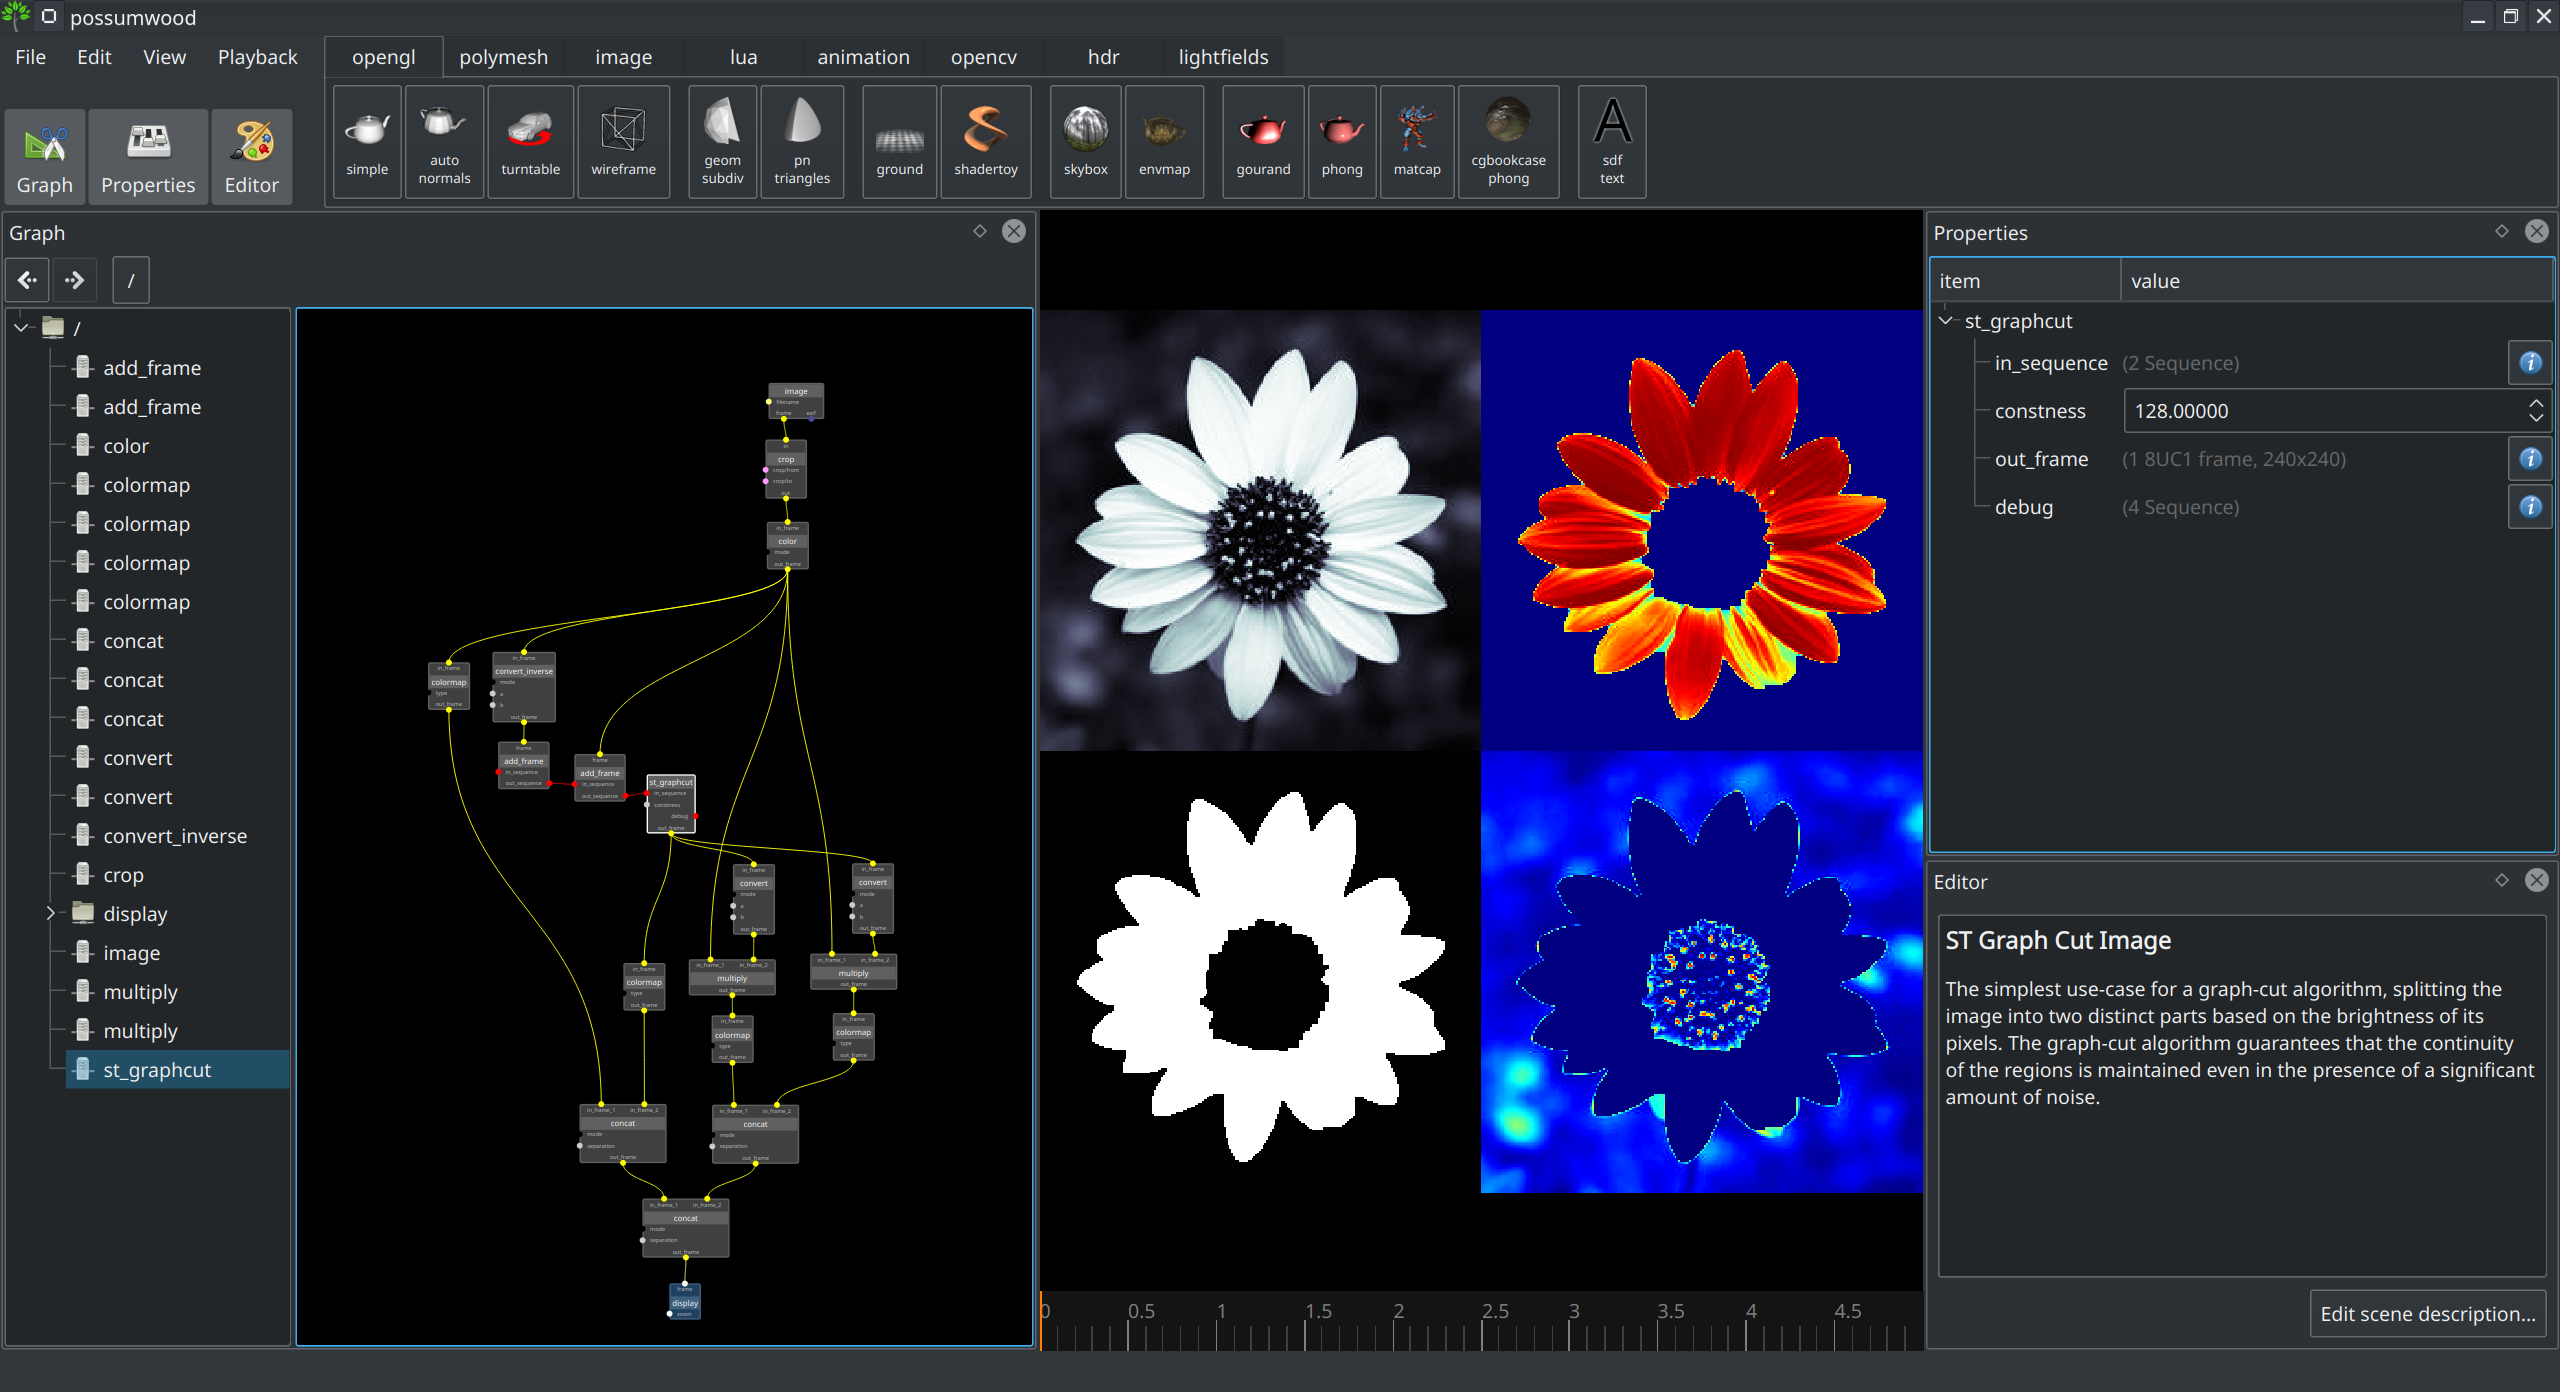Collapse the st_graphcut properties group
Viewport: 2560px width, 1392px height.
click(1946, 321)
